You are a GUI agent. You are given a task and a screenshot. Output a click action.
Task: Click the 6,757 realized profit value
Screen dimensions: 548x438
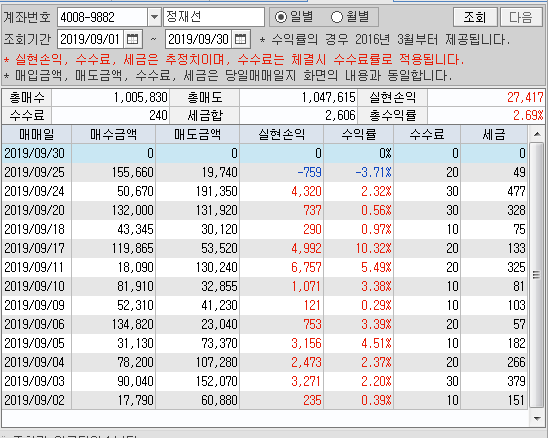(306, 267)
